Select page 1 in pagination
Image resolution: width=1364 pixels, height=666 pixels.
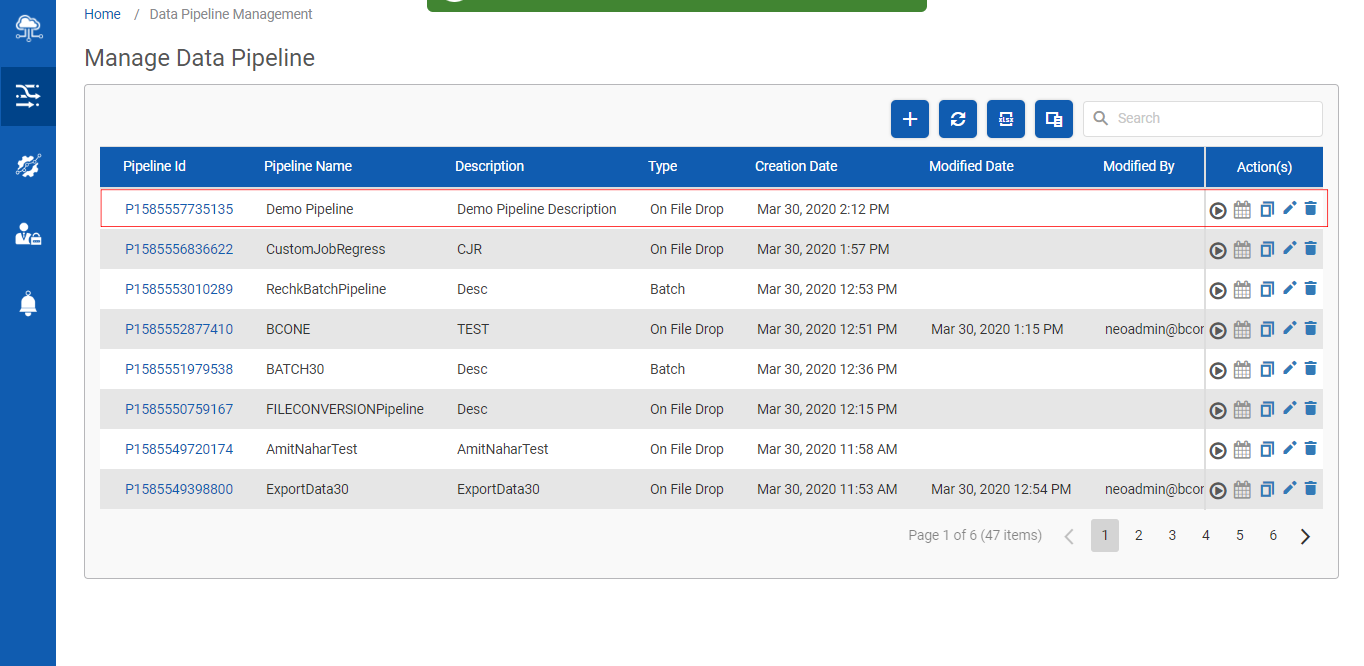[x=1105, y=535]
